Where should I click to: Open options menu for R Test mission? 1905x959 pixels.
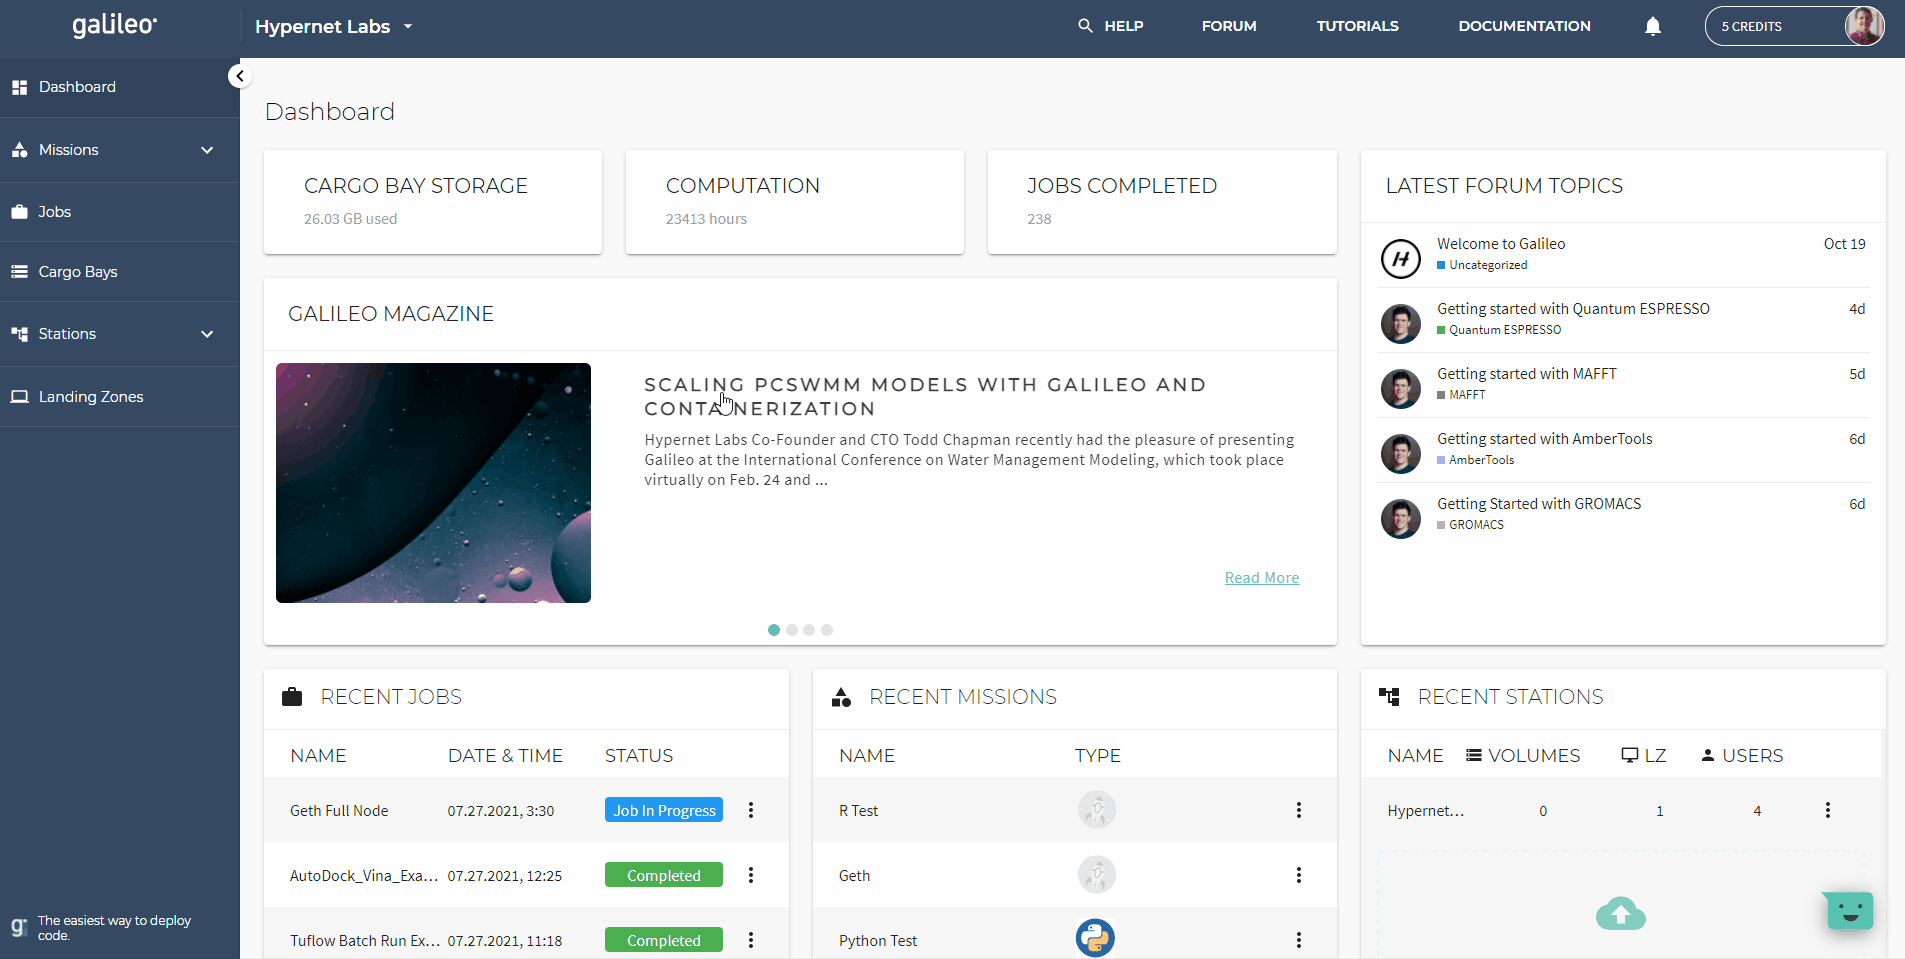[x=1299, y=810]
